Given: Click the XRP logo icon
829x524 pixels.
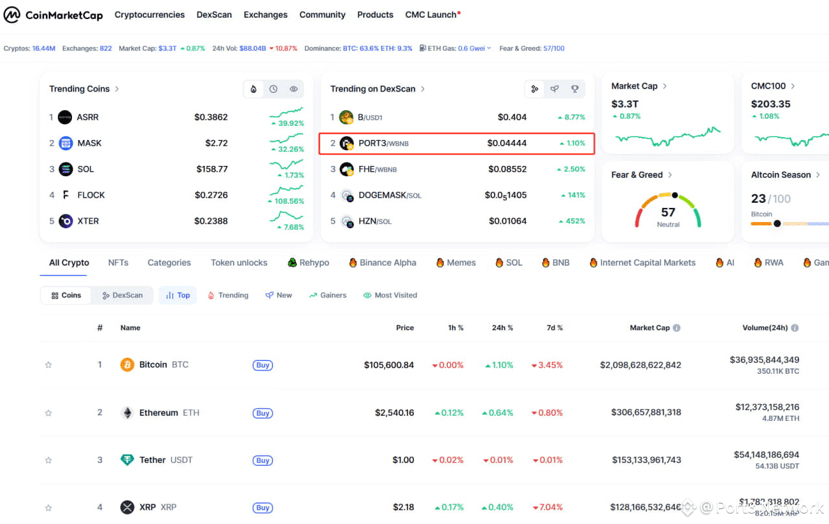Looking at the screenshot, I should click(x=127, y=508).
